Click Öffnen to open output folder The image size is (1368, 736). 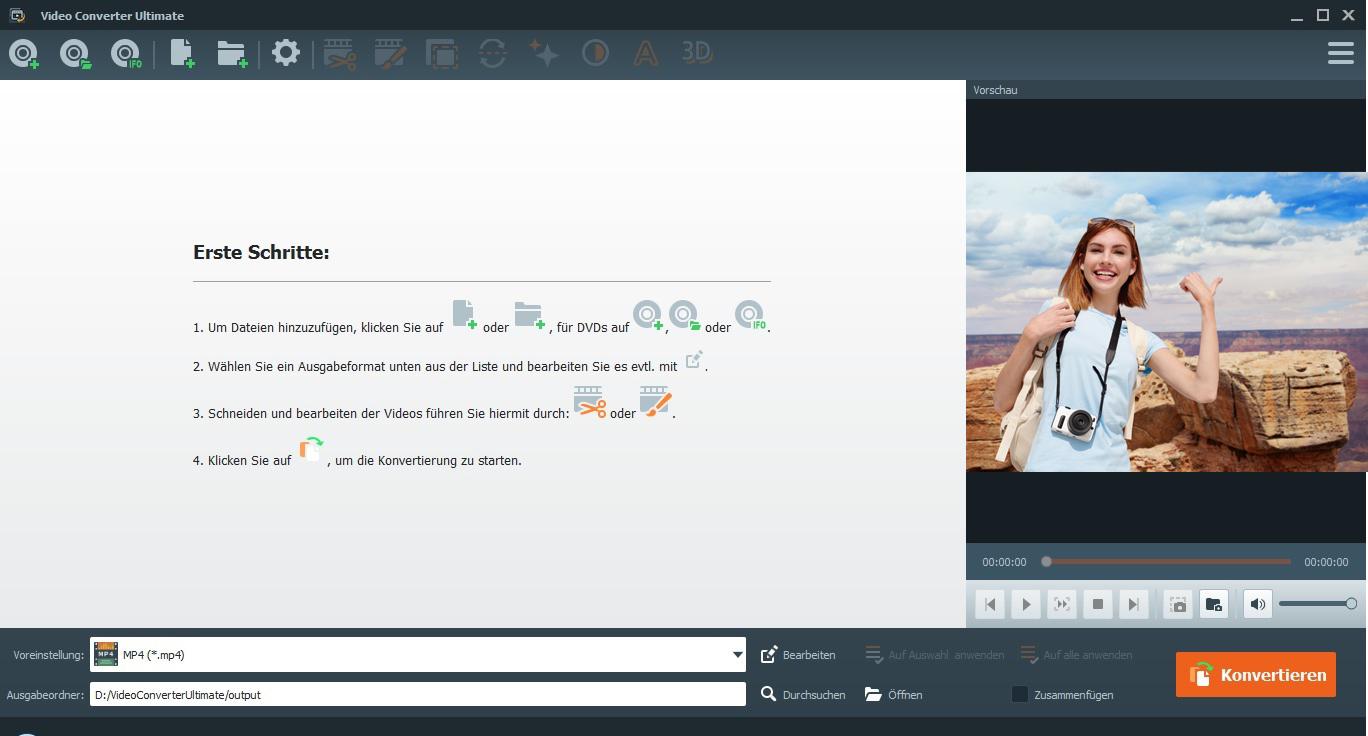click(x=894, y=694)
